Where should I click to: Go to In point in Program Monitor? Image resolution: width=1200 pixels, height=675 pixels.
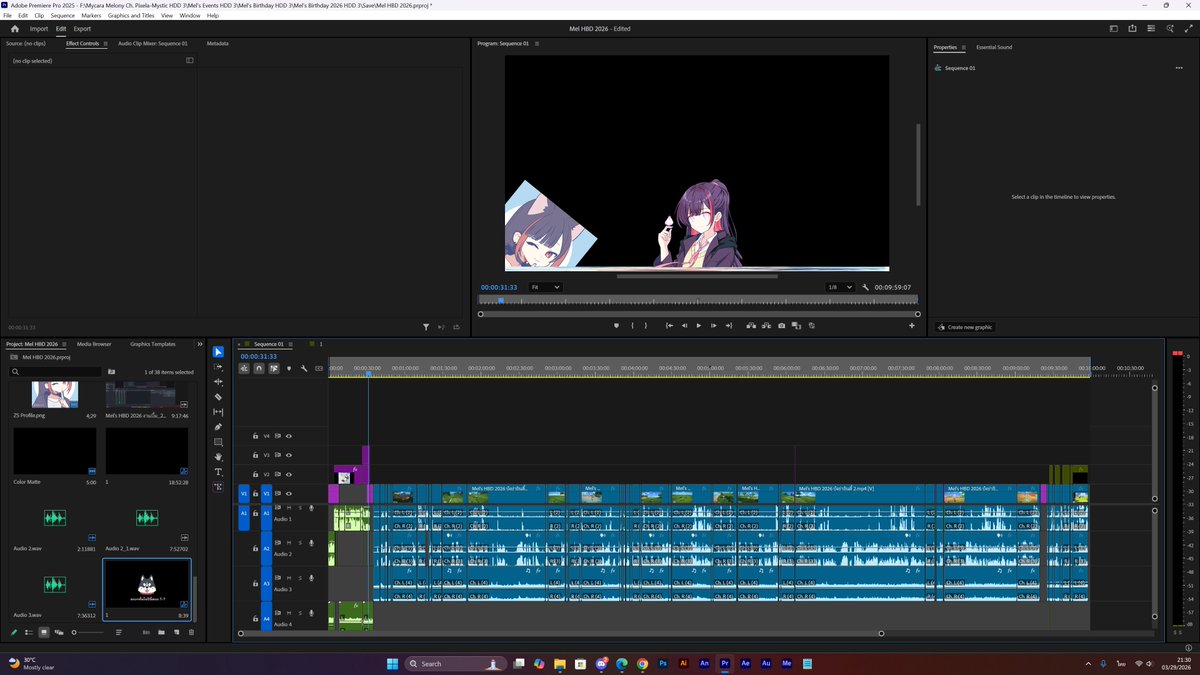point(669,325)
